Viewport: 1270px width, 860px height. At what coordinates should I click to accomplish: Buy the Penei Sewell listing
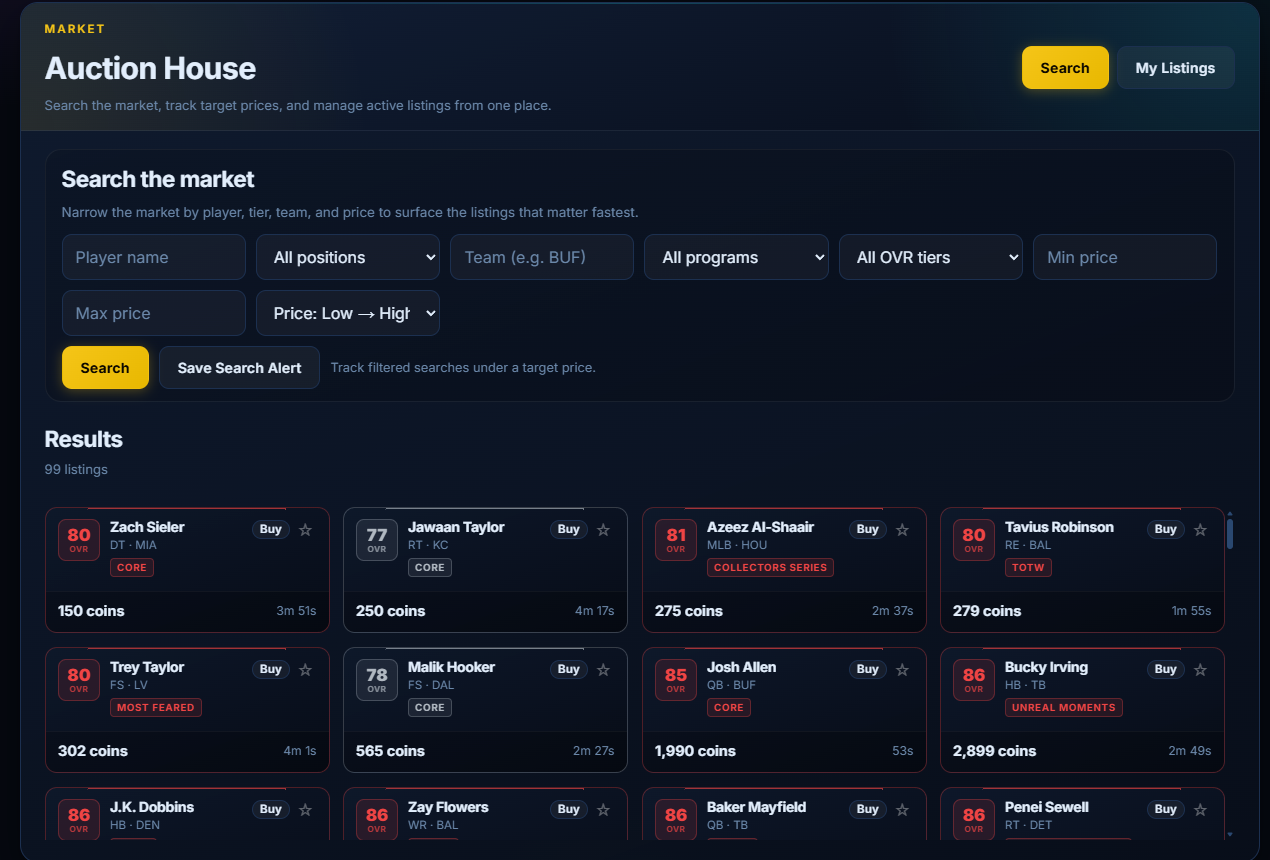click(x=1166, y=809)
